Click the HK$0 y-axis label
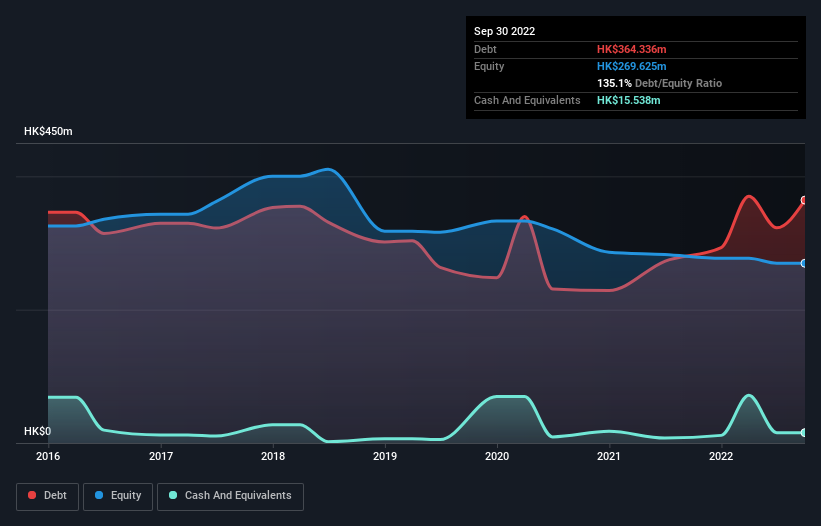Viewport: 821px width, 526px height. click(x=38, y=431)
